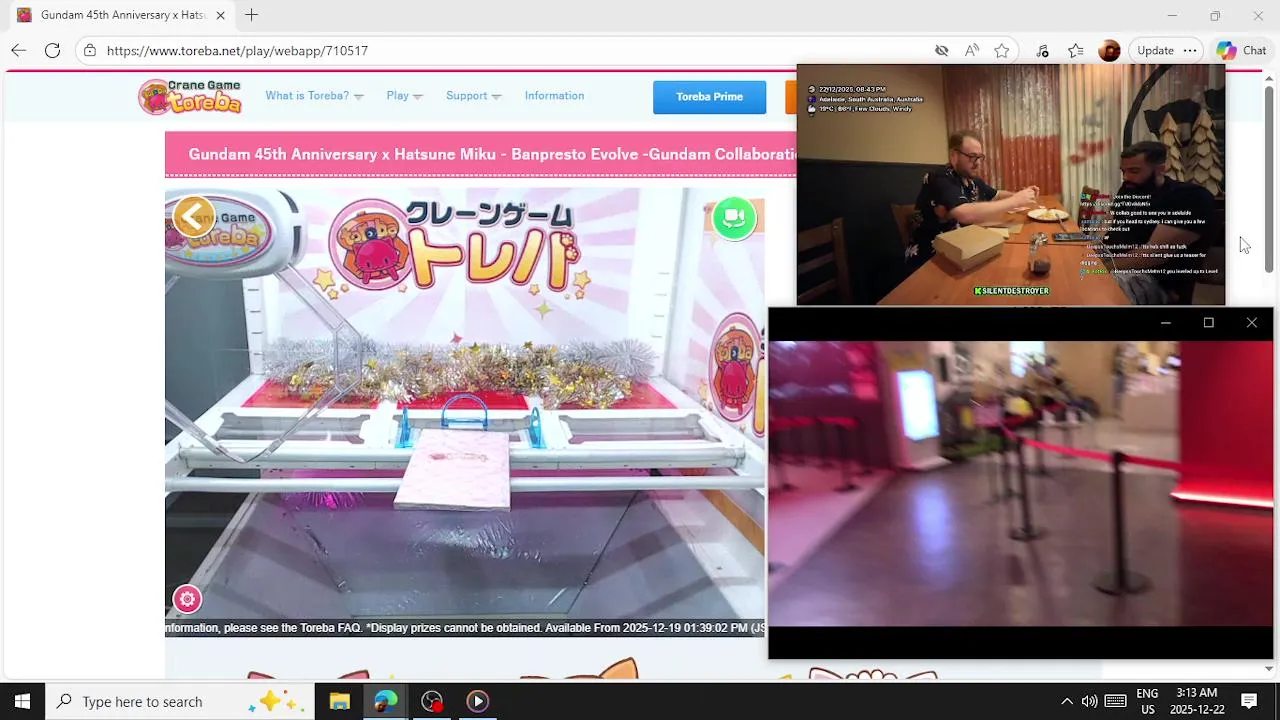1280x720 pixels.
Task: Click the scrollbar down arrow
Action: tap(1269, 669)
